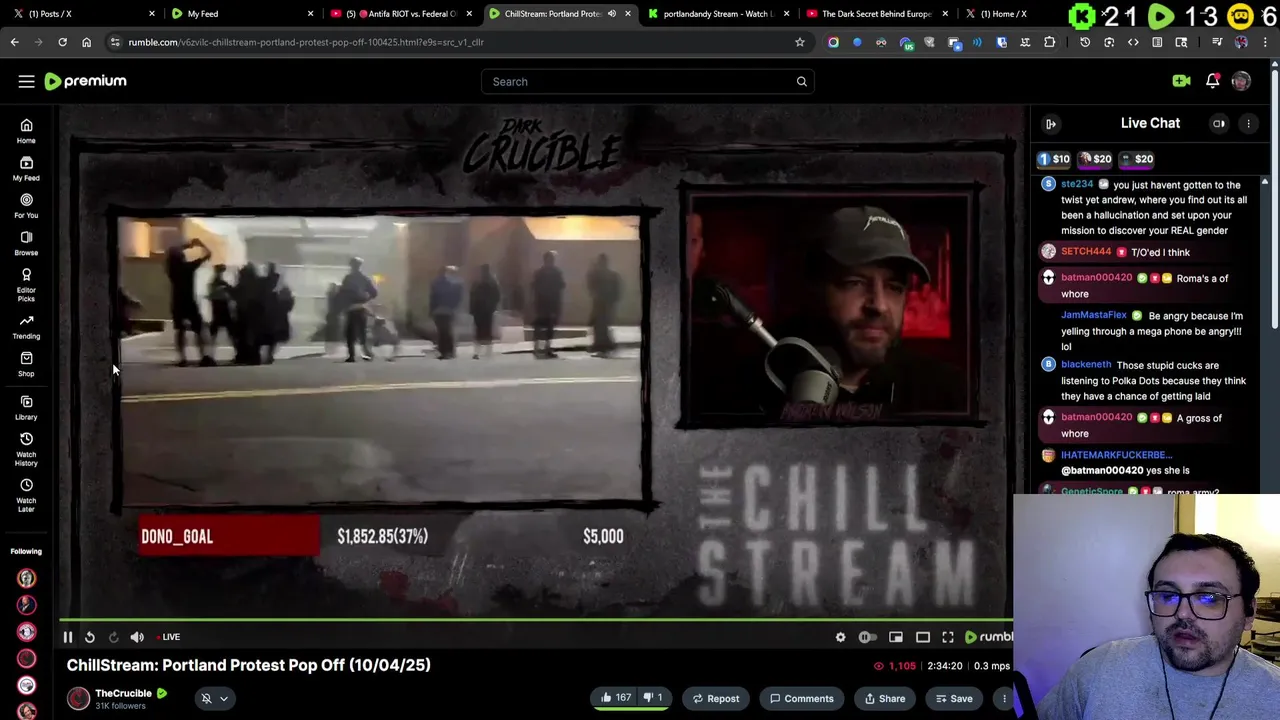Click username JamMastaFlex in chat

tap(1094, 316)
